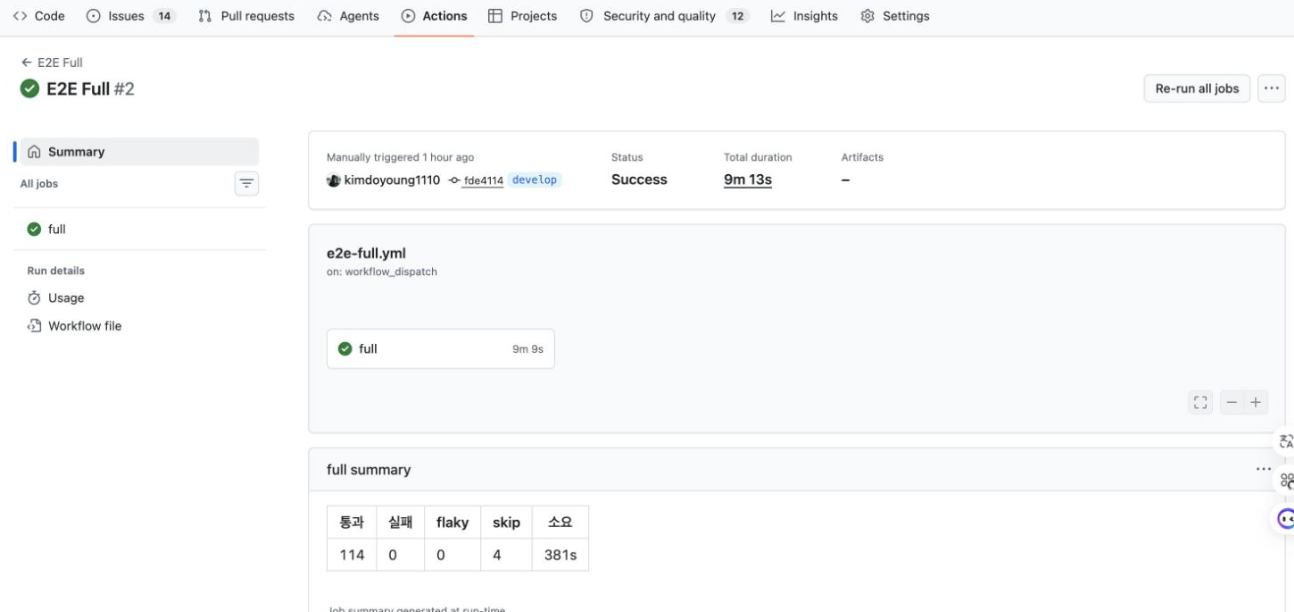The image size is (1294, 612).
Task: View the Insights tab
Action: click(x=804, y=16)
